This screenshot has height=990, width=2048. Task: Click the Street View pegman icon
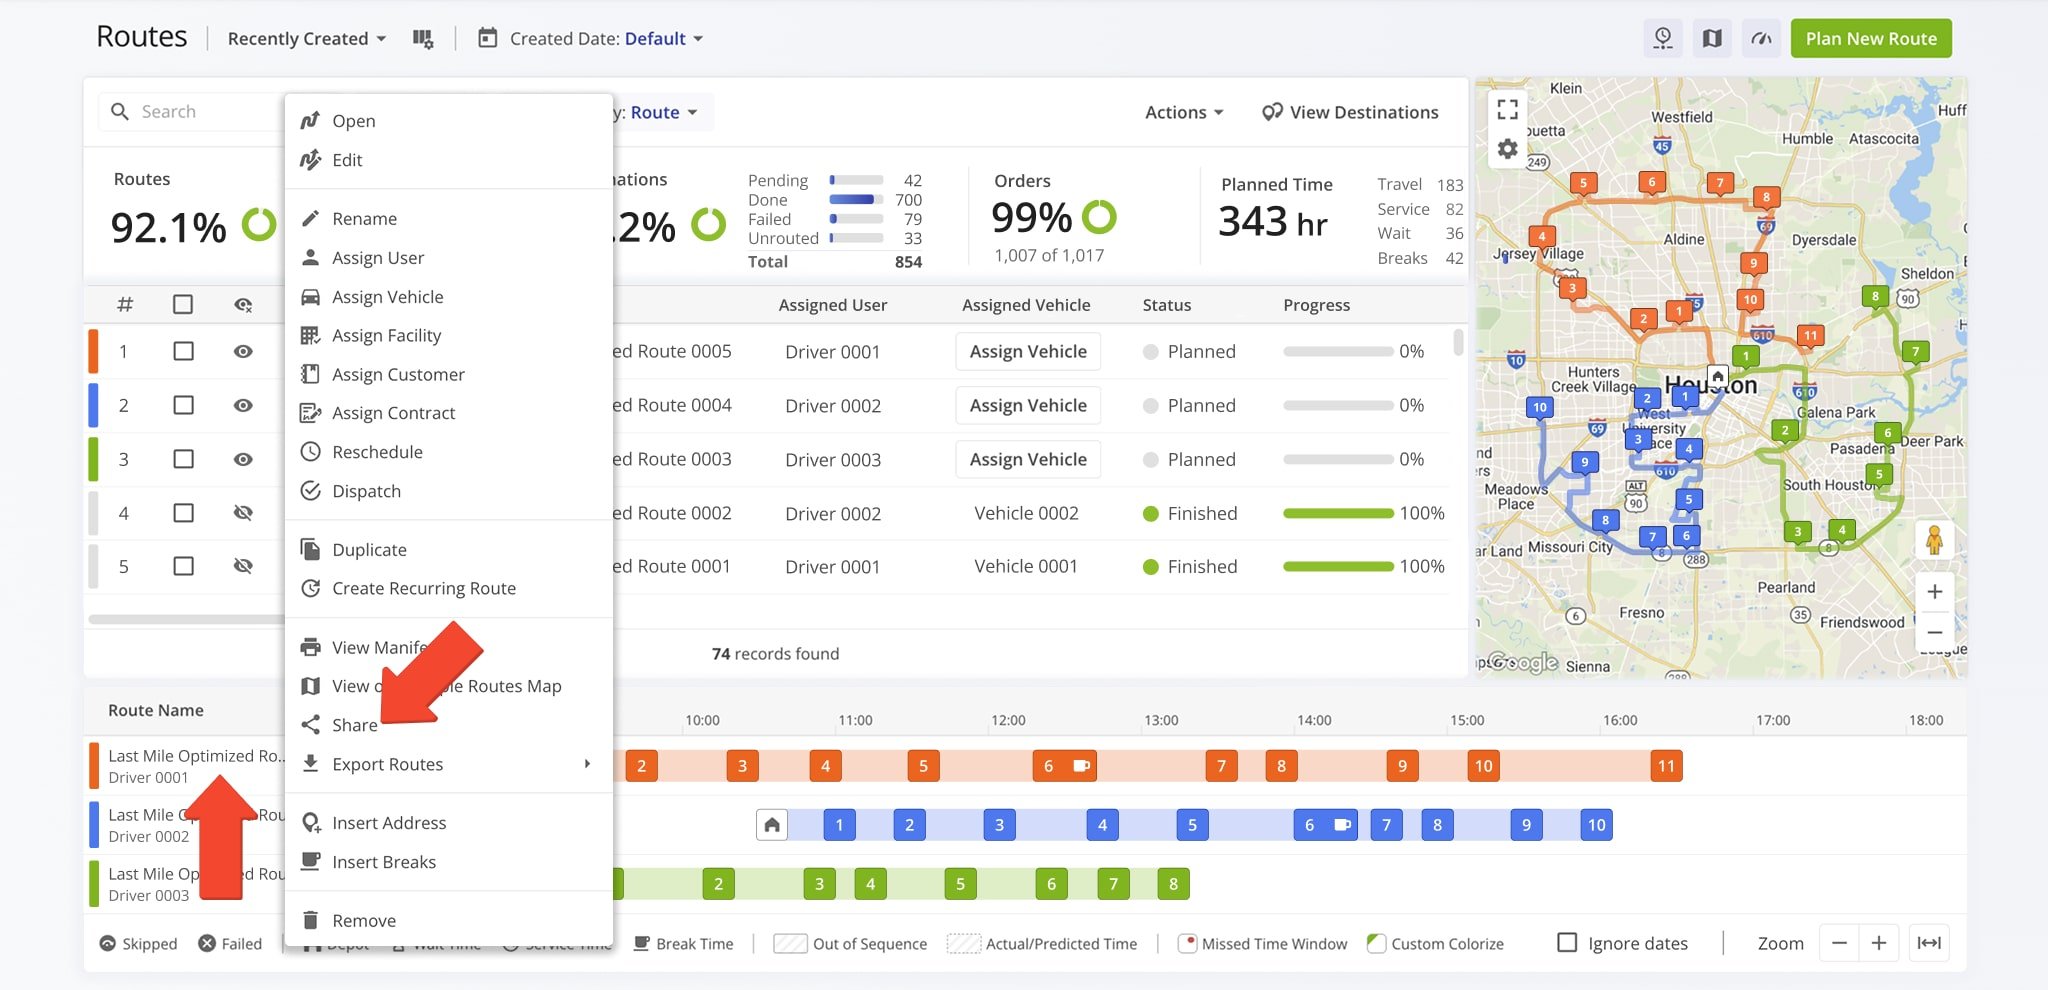click(1934, 541)
